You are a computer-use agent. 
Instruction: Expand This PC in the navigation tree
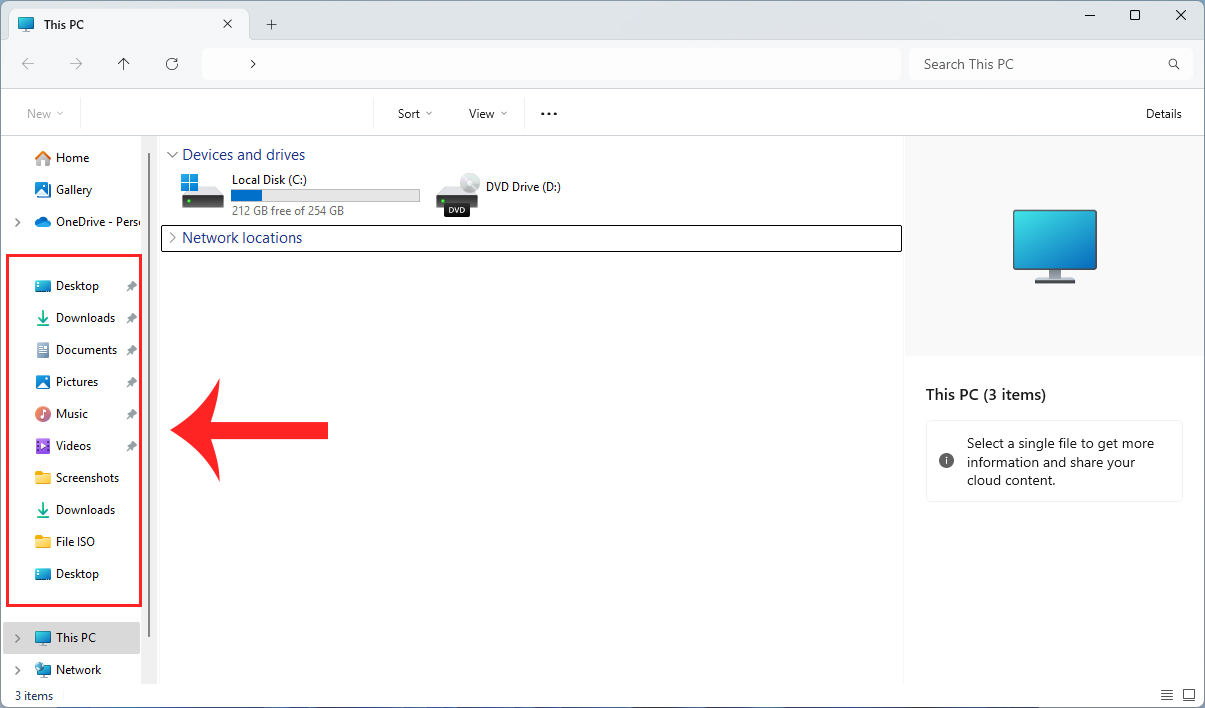tap(18, 637)
